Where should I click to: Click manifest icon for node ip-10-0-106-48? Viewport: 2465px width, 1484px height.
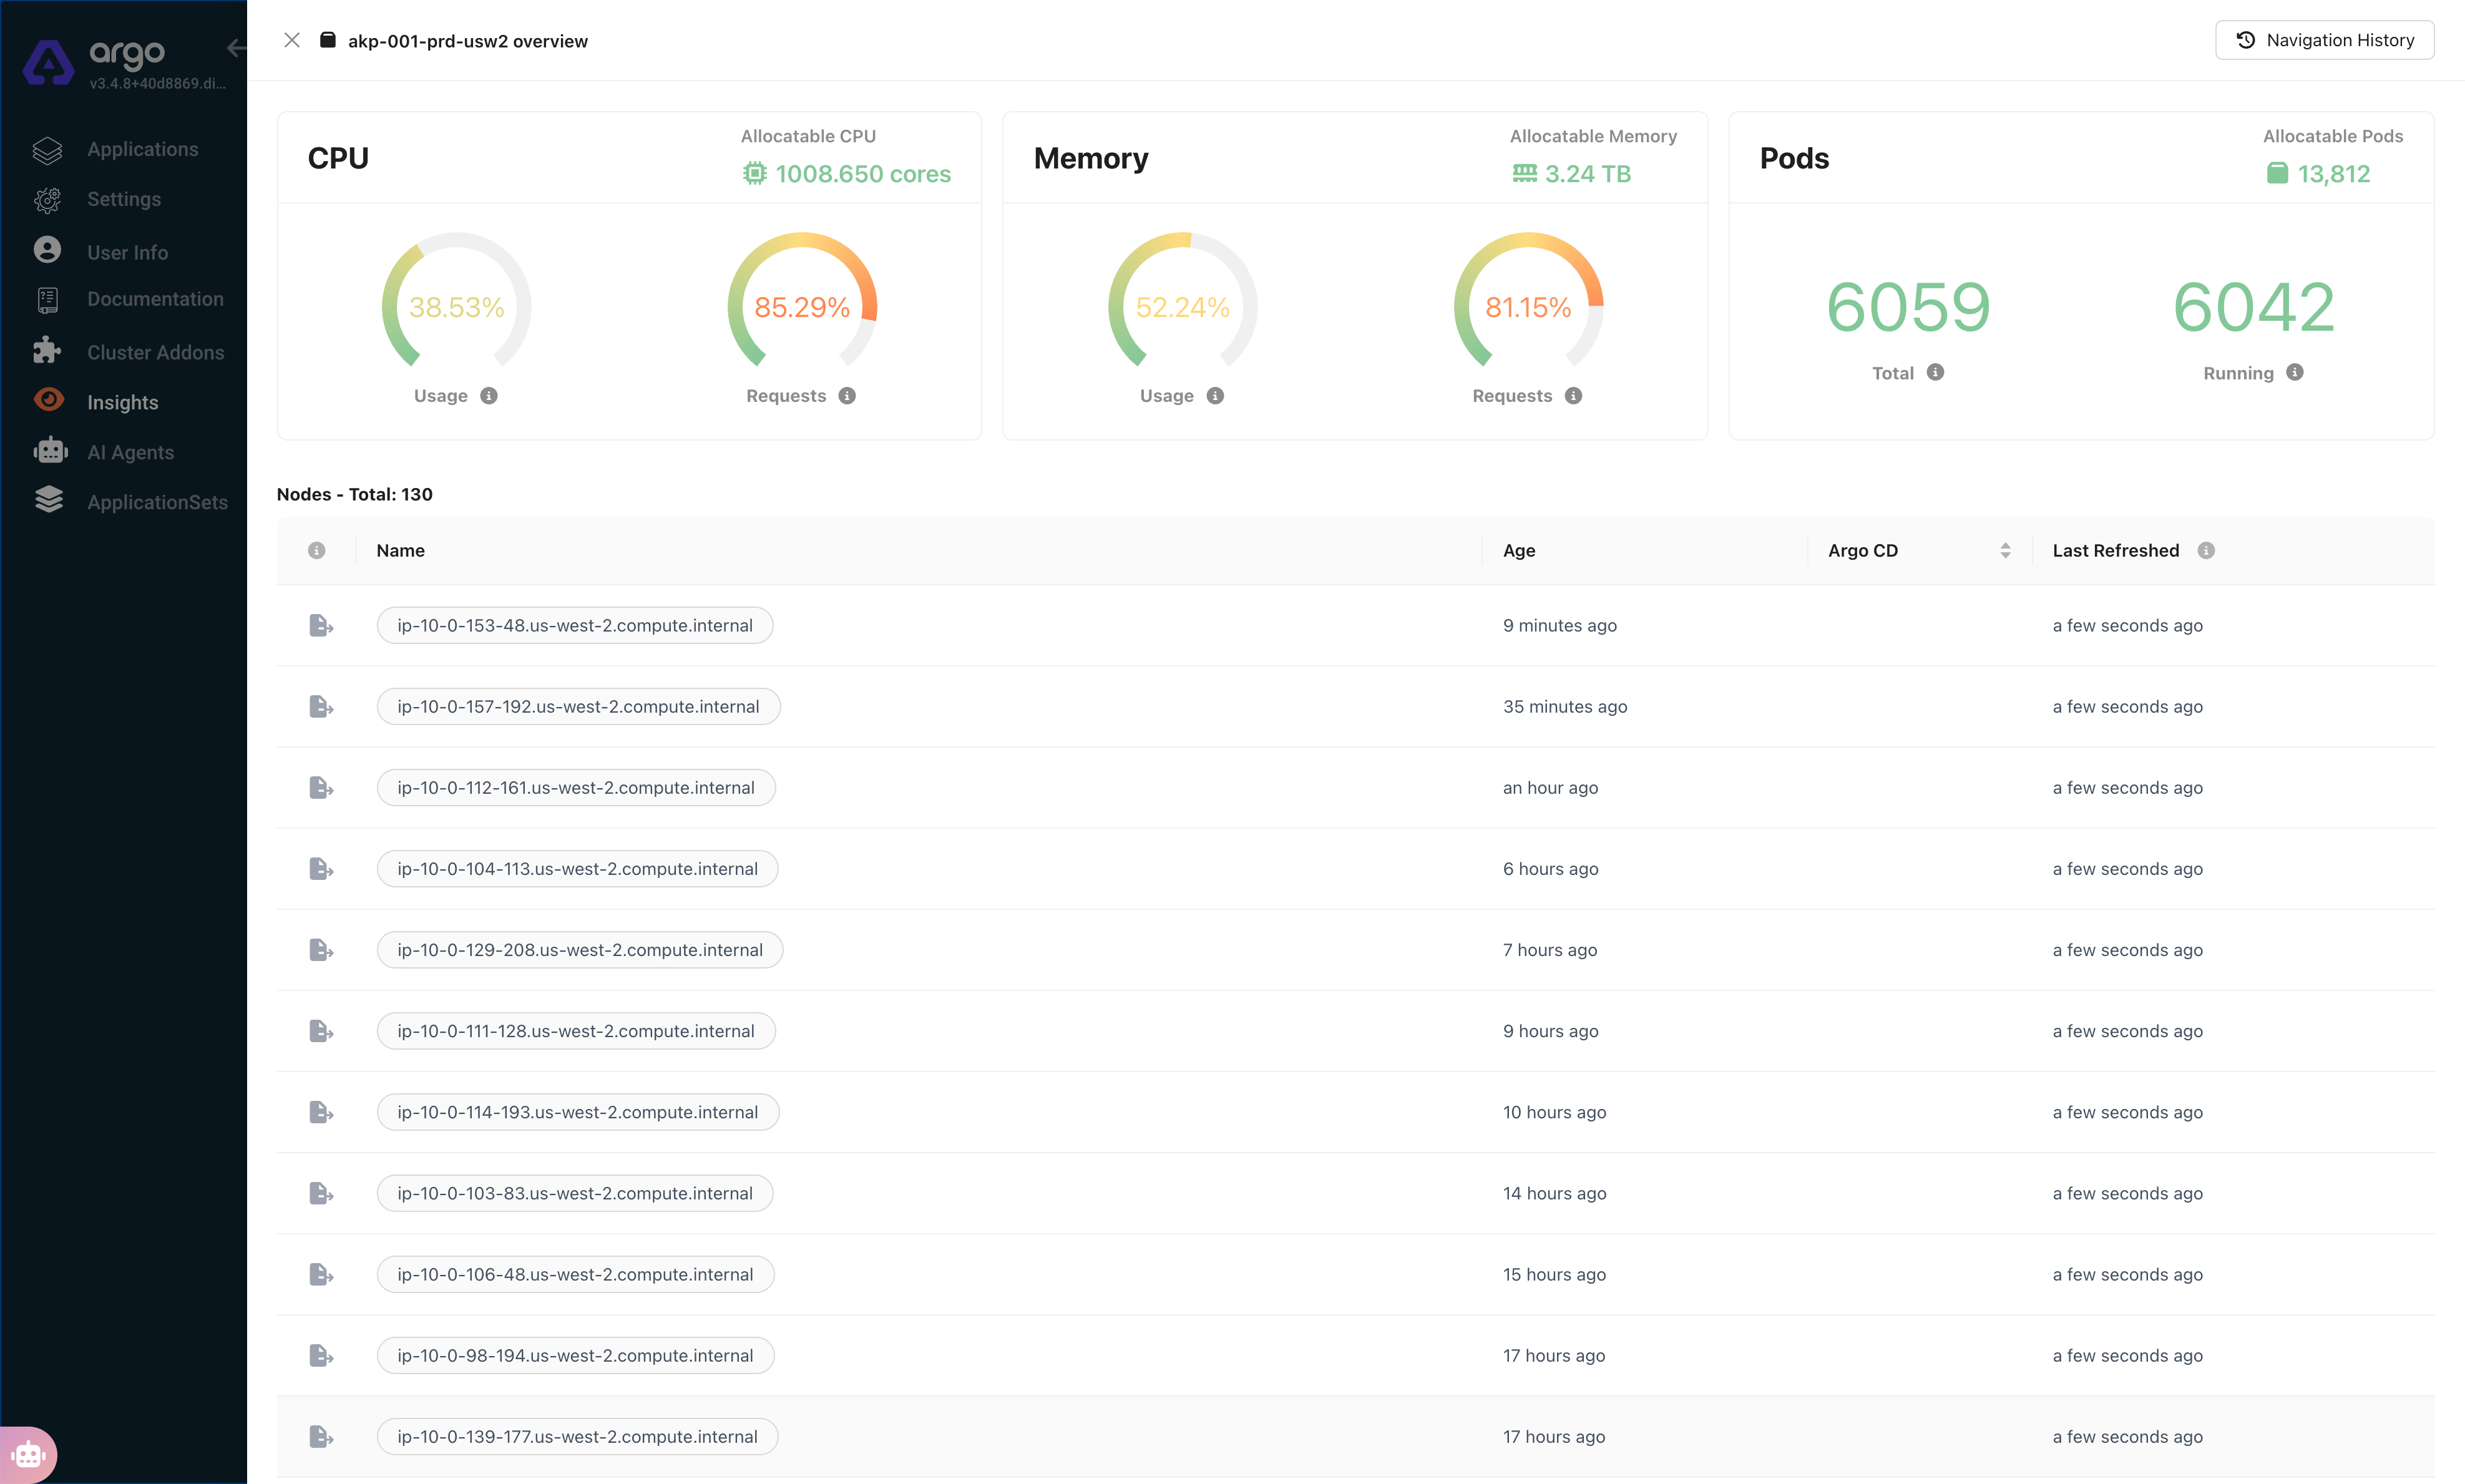point(321,1274)
